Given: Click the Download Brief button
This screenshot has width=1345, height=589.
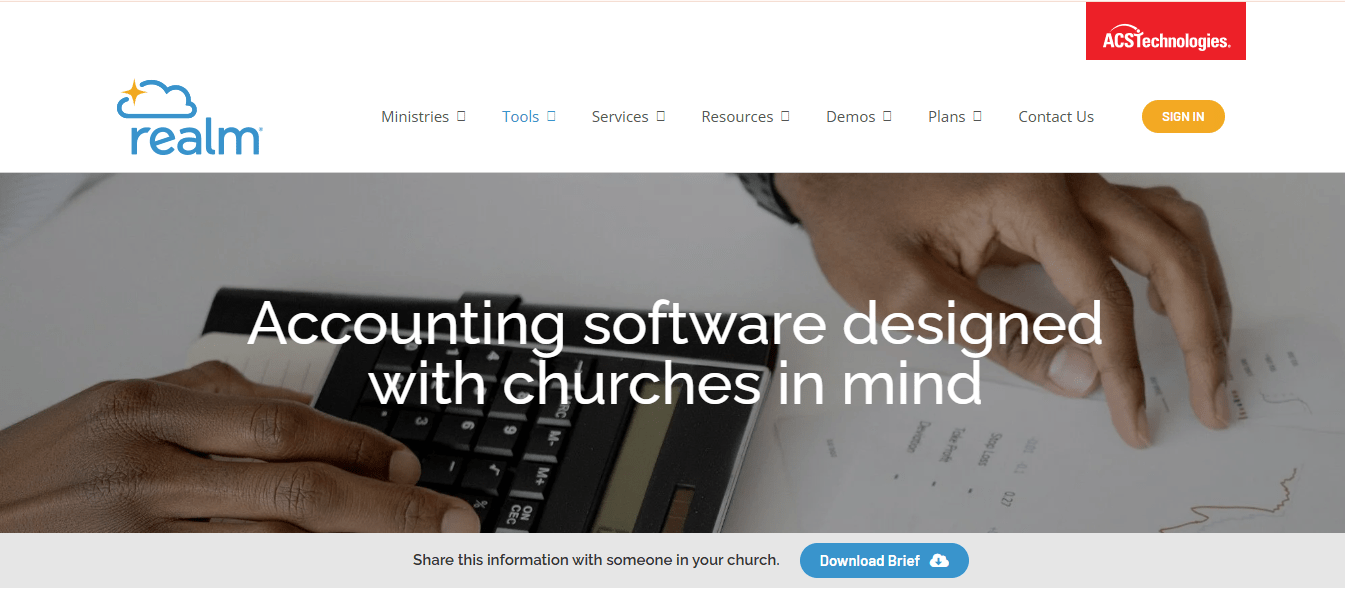Looking at the screenshot, I should 884,561.
